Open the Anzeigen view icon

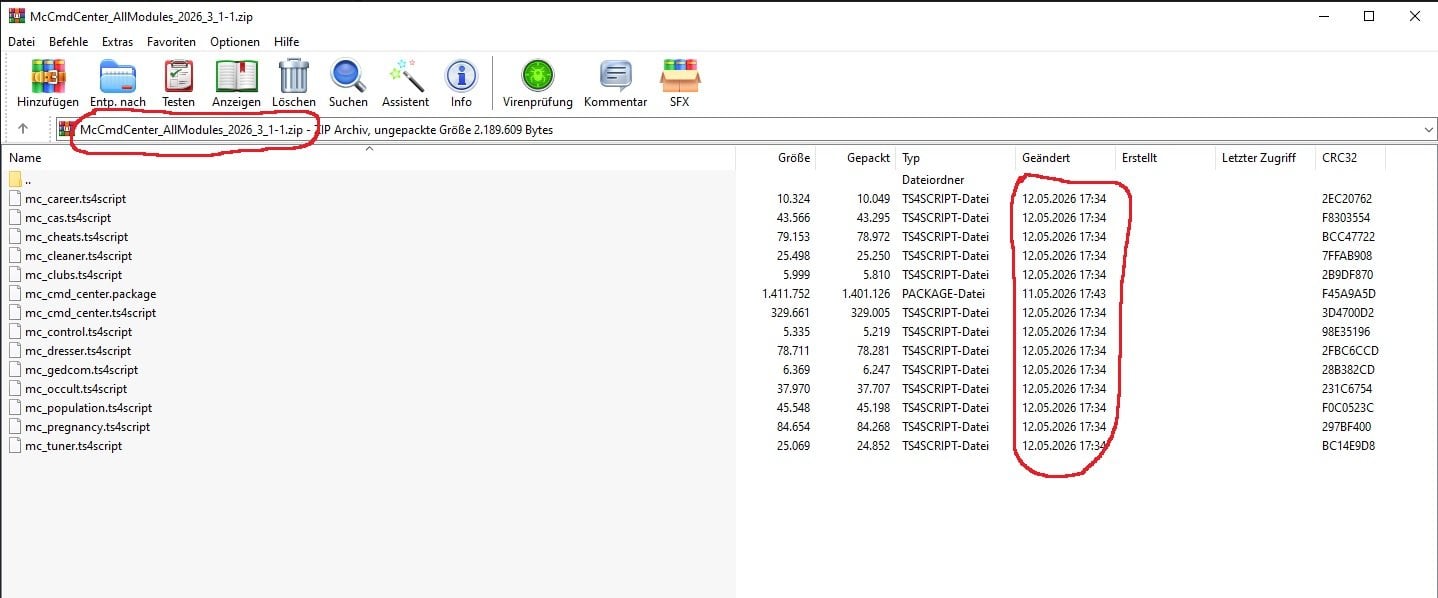click(236, 77)
